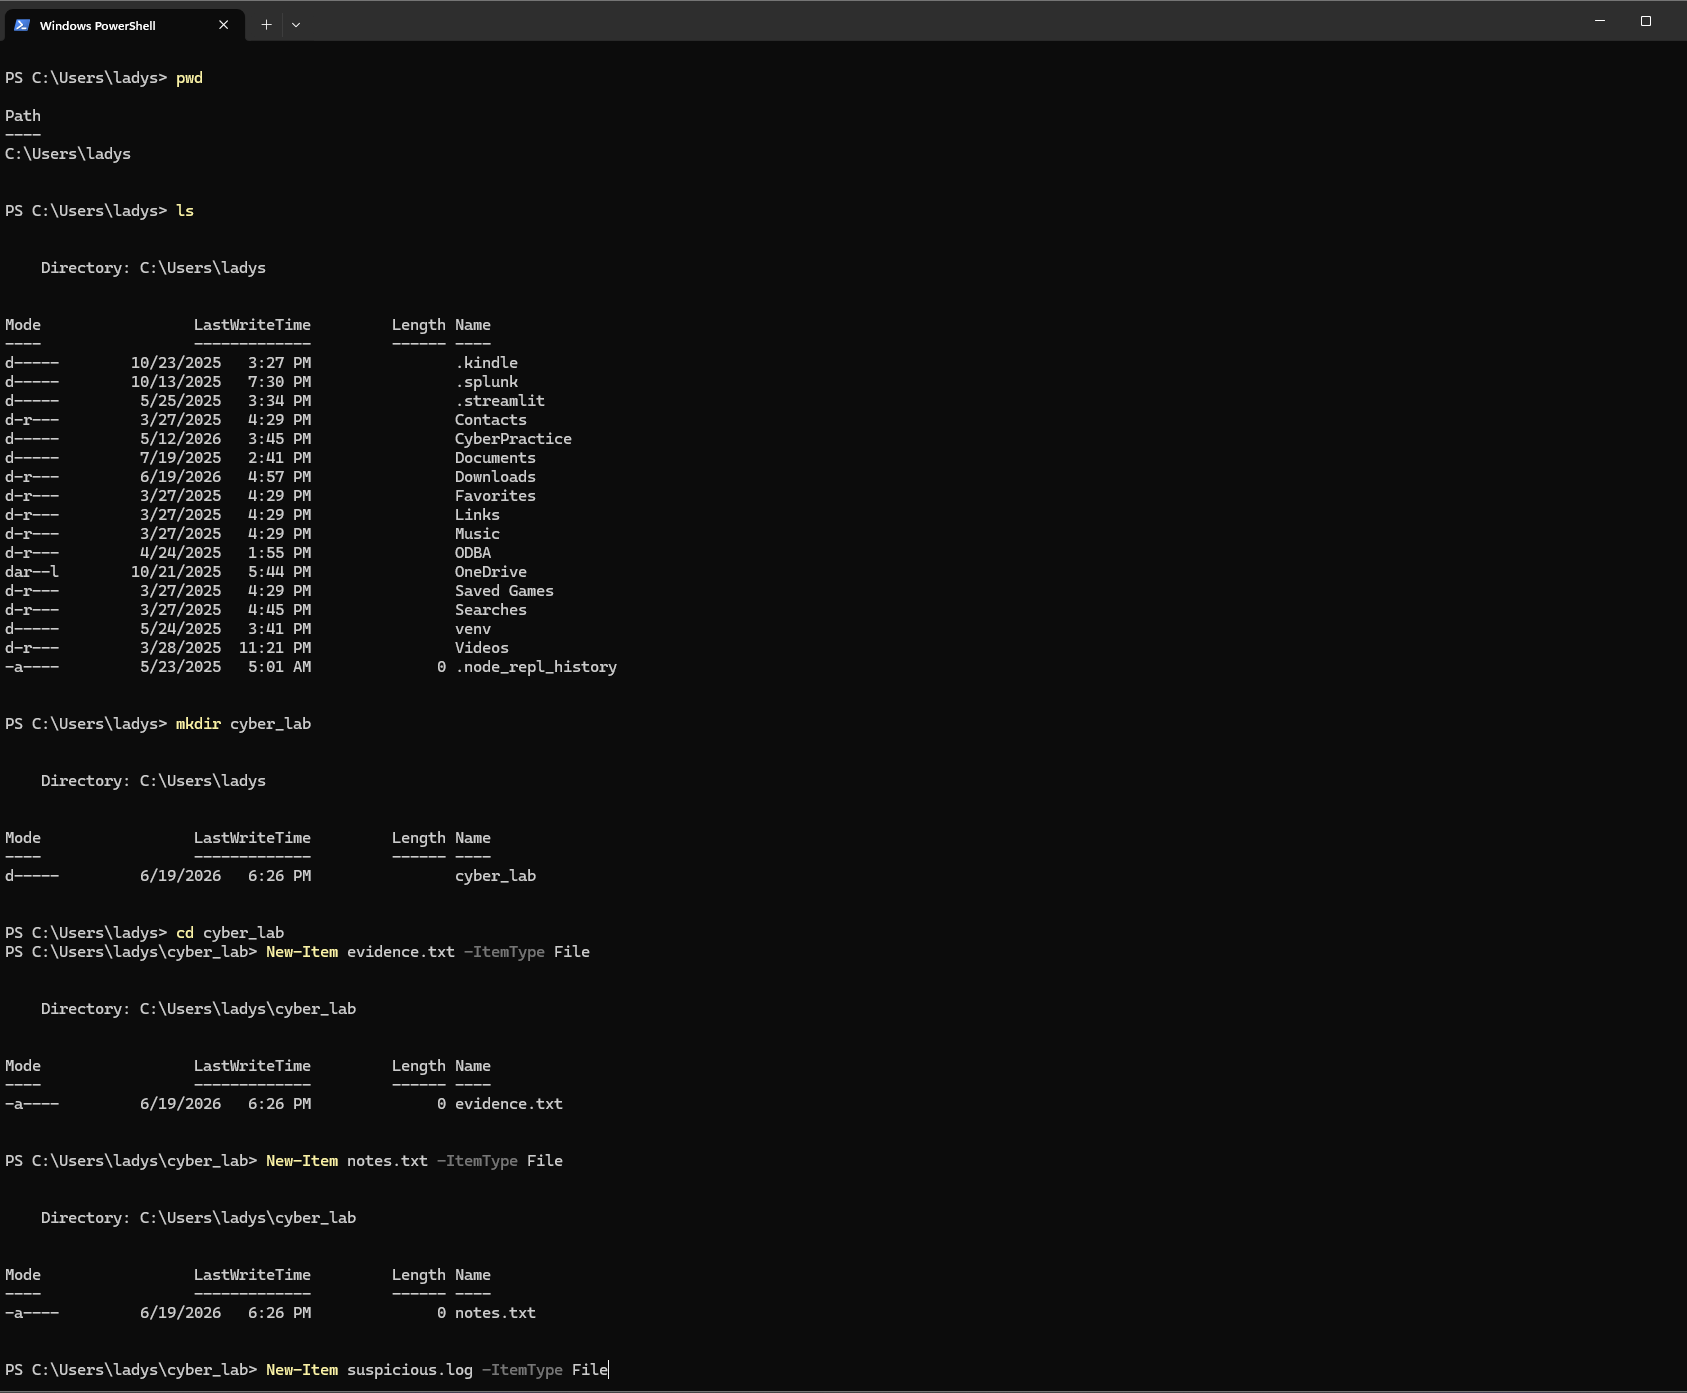Select the Windows PowerShell tab
1687x1393 pixels.
123,25
